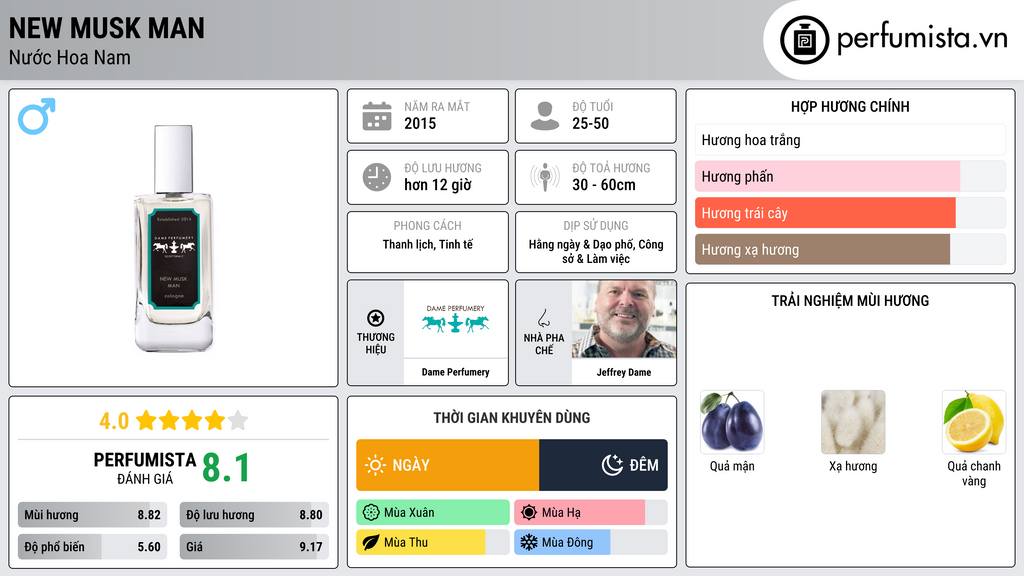Click the moon icon in the Đêm bar
Screen dimensions: 1024x576
(x=612, y=465)
